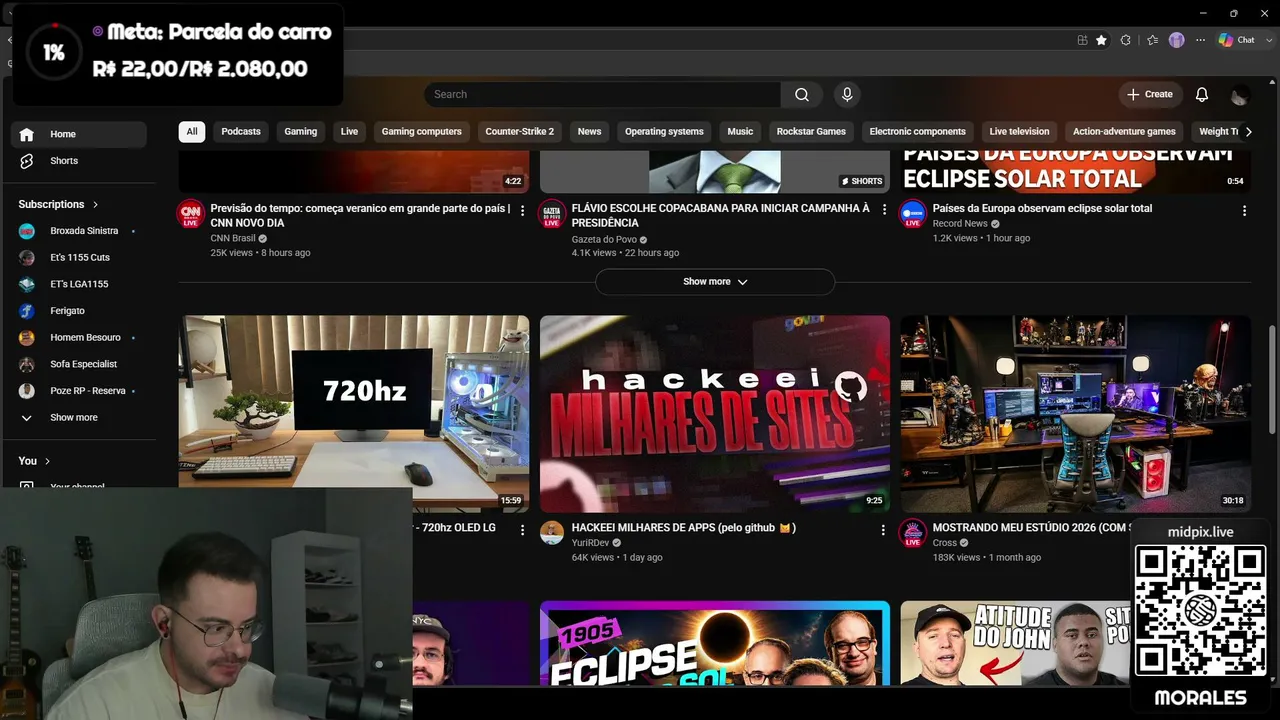Select the Gaming category chip
The height and width of the screenshot is (720, 1280).
point(300,131)
